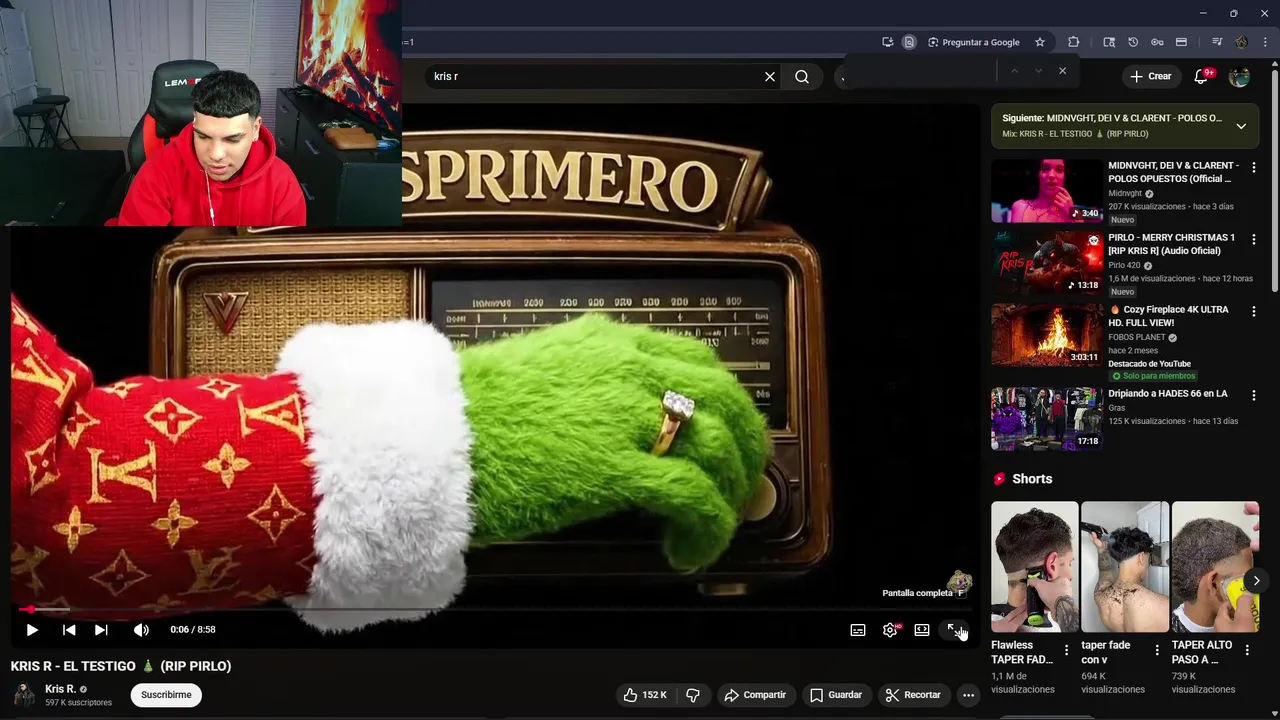Go to next find result

pyautogui.click(x=1038, y=71)
